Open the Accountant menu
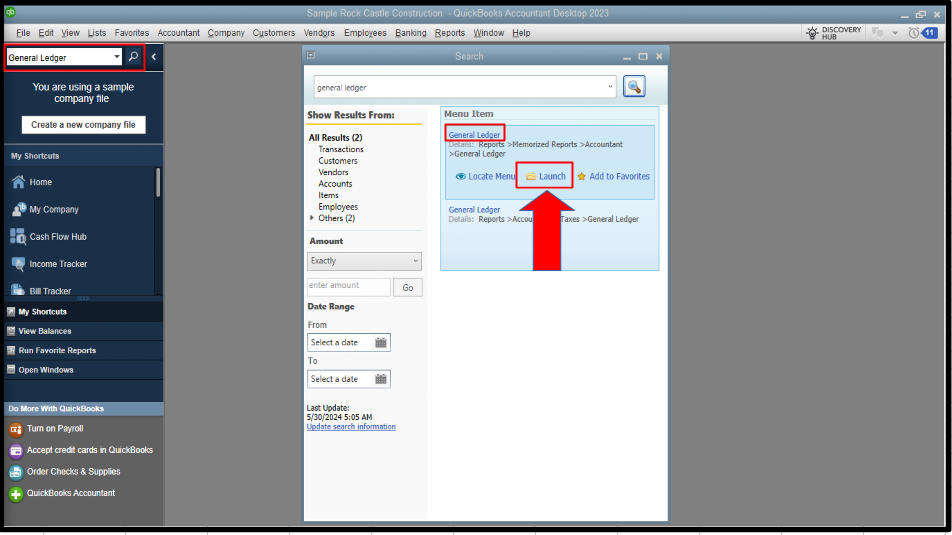 pyautogui.click(x=178, y=33)
